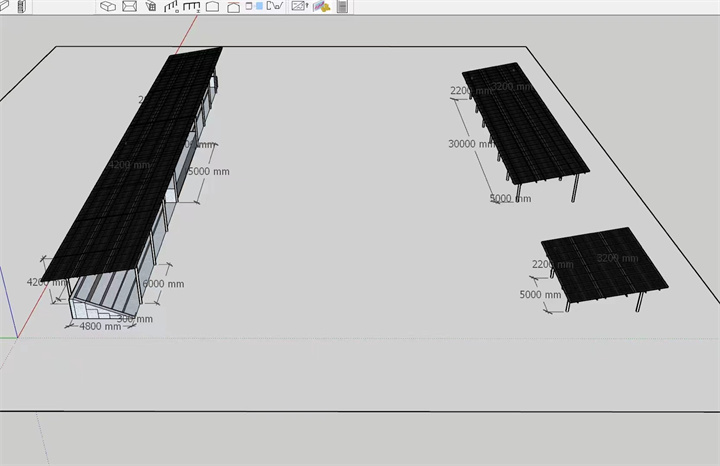Click the blue square toolbar icon
Viewport: 720px width, 466px height.
click(x=259, y=5)
